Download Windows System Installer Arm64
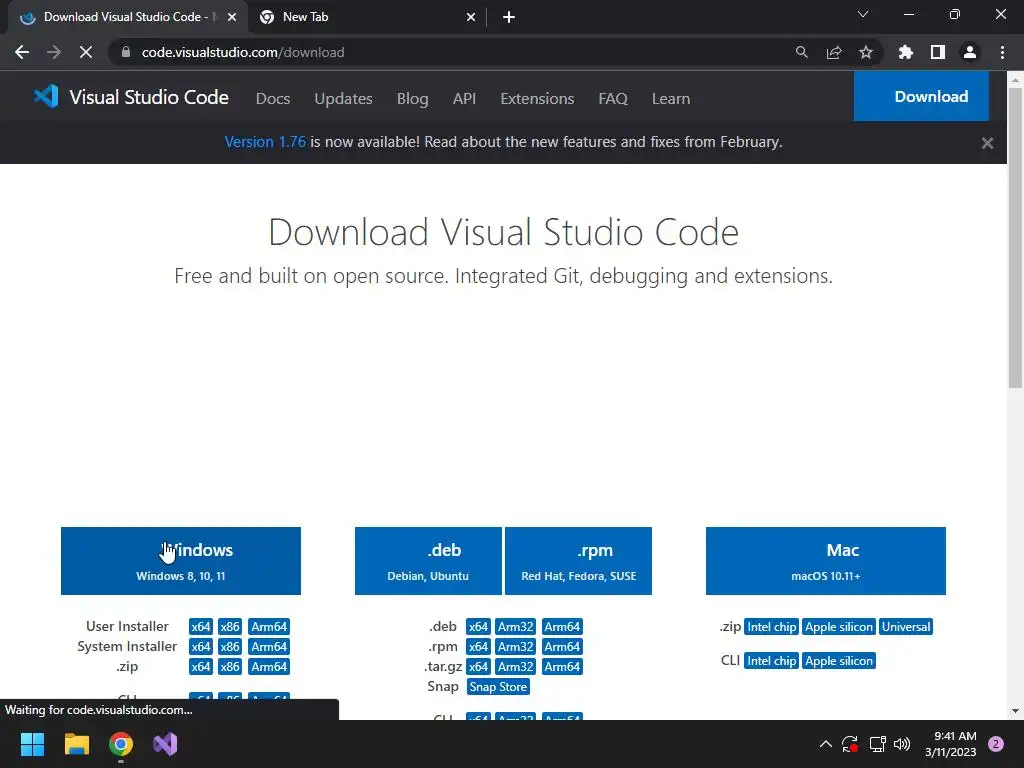This screenshot has width=1024, height=768. click(x=269, y=647)
